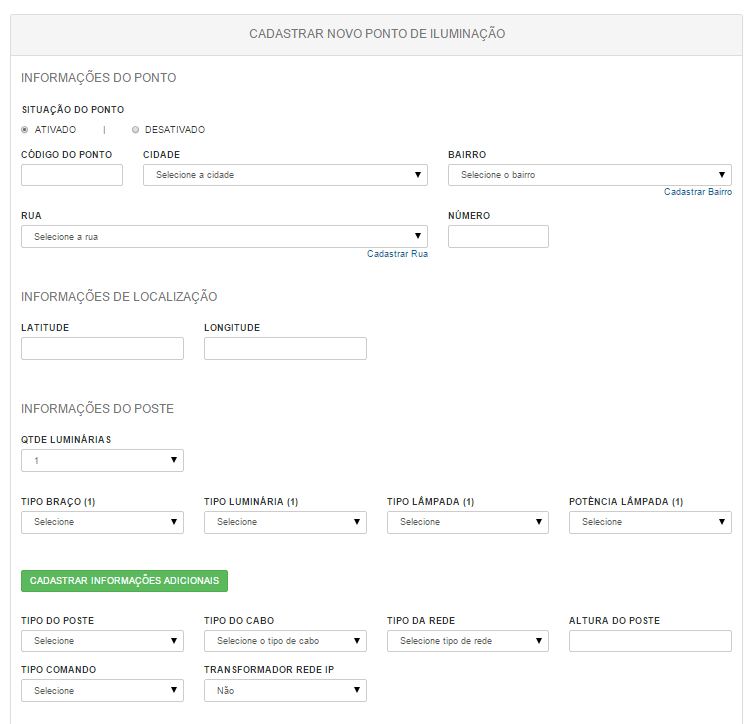Focus the Número input field
The image size is (754, 724).
pyautogui.click(x=498, y=237)
